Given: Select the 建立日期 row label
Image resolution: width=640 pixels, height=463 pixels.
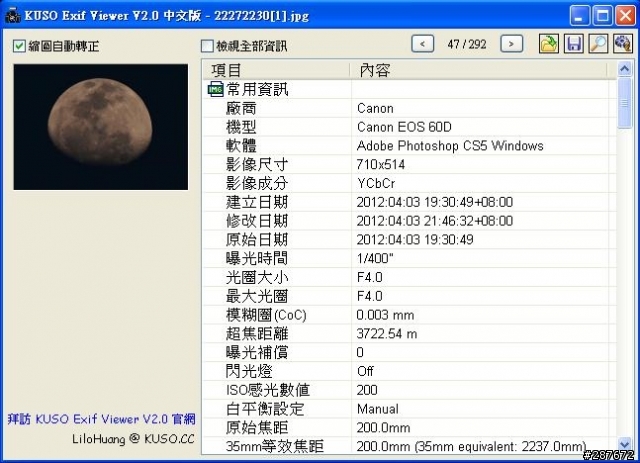Looking at the screenshot, I should point(257,202).
